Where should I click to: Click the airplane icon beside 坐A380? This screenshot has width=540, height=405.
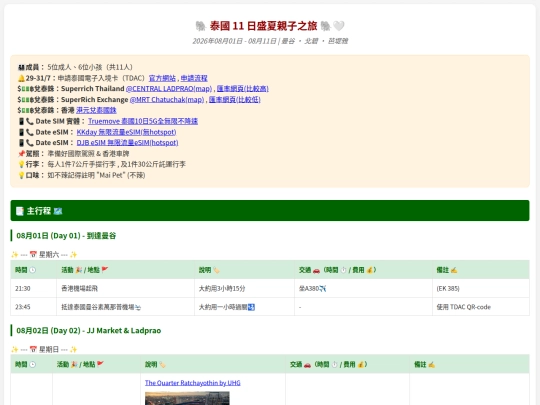tap(322, 289)
